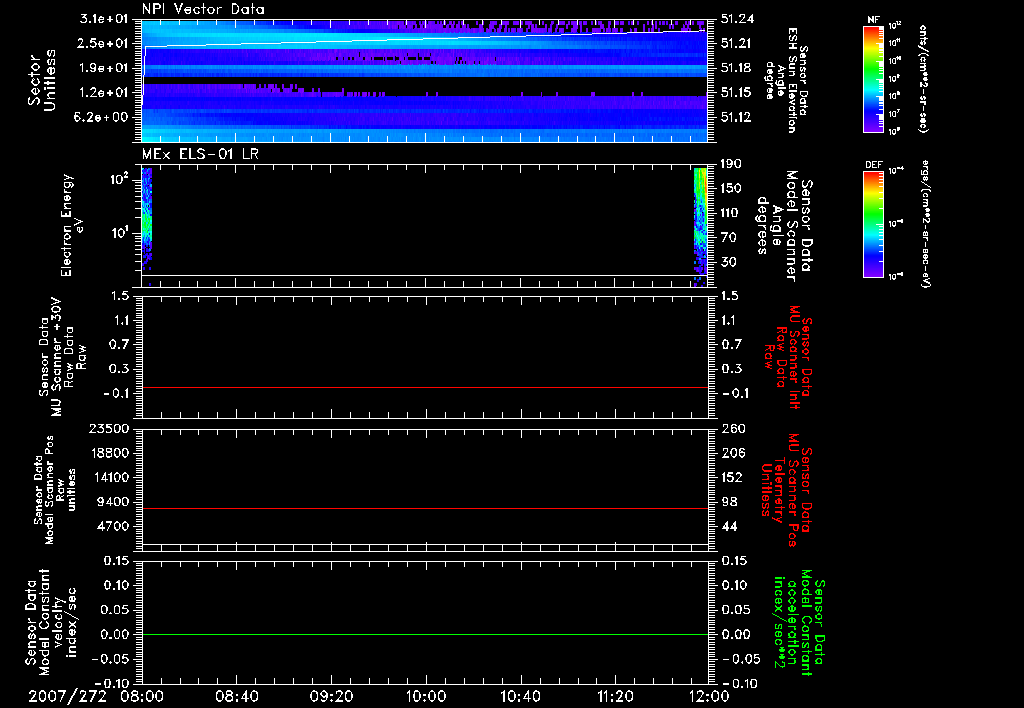This screenshot has width=1024, height=708.
Task: Click the "2007/272" date label
Action: coord(67,696)
